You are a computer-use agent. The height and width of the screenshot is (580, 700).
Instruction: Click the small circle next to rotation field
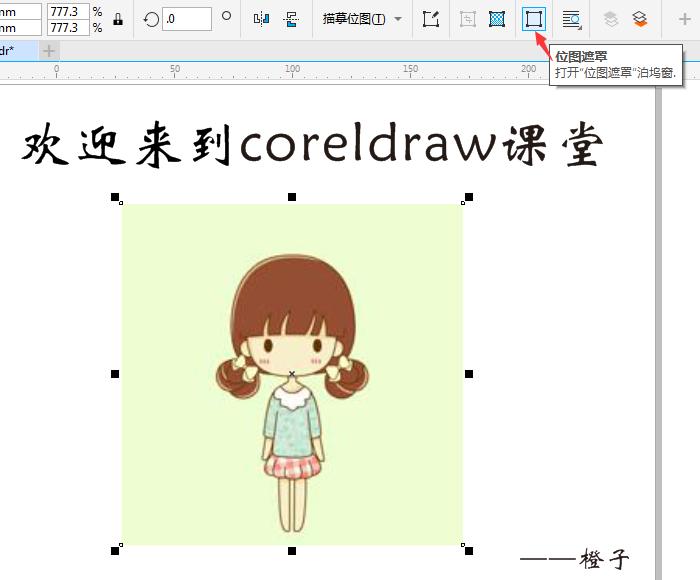click(226, 16)
